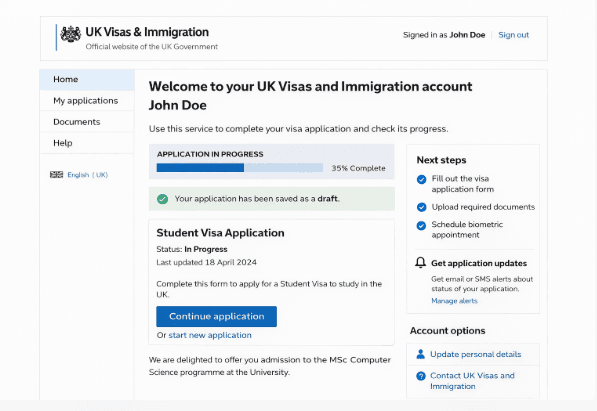Click the green checkmark draft saved icon
This screenshot has height=411, width=597.
(163, 199)
